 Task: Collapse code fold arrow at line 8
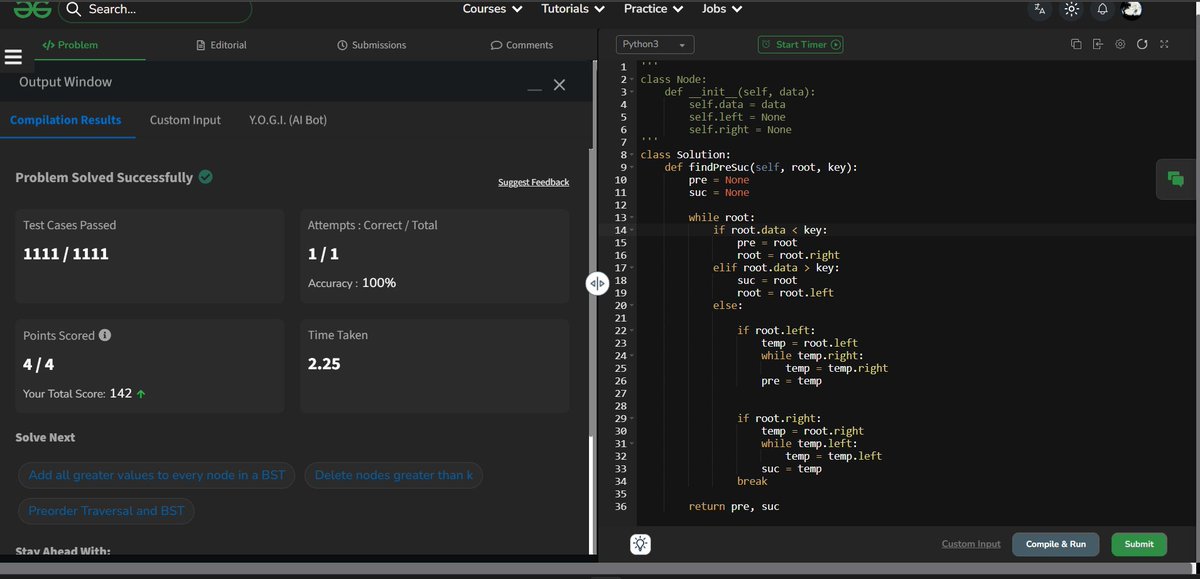633,155
